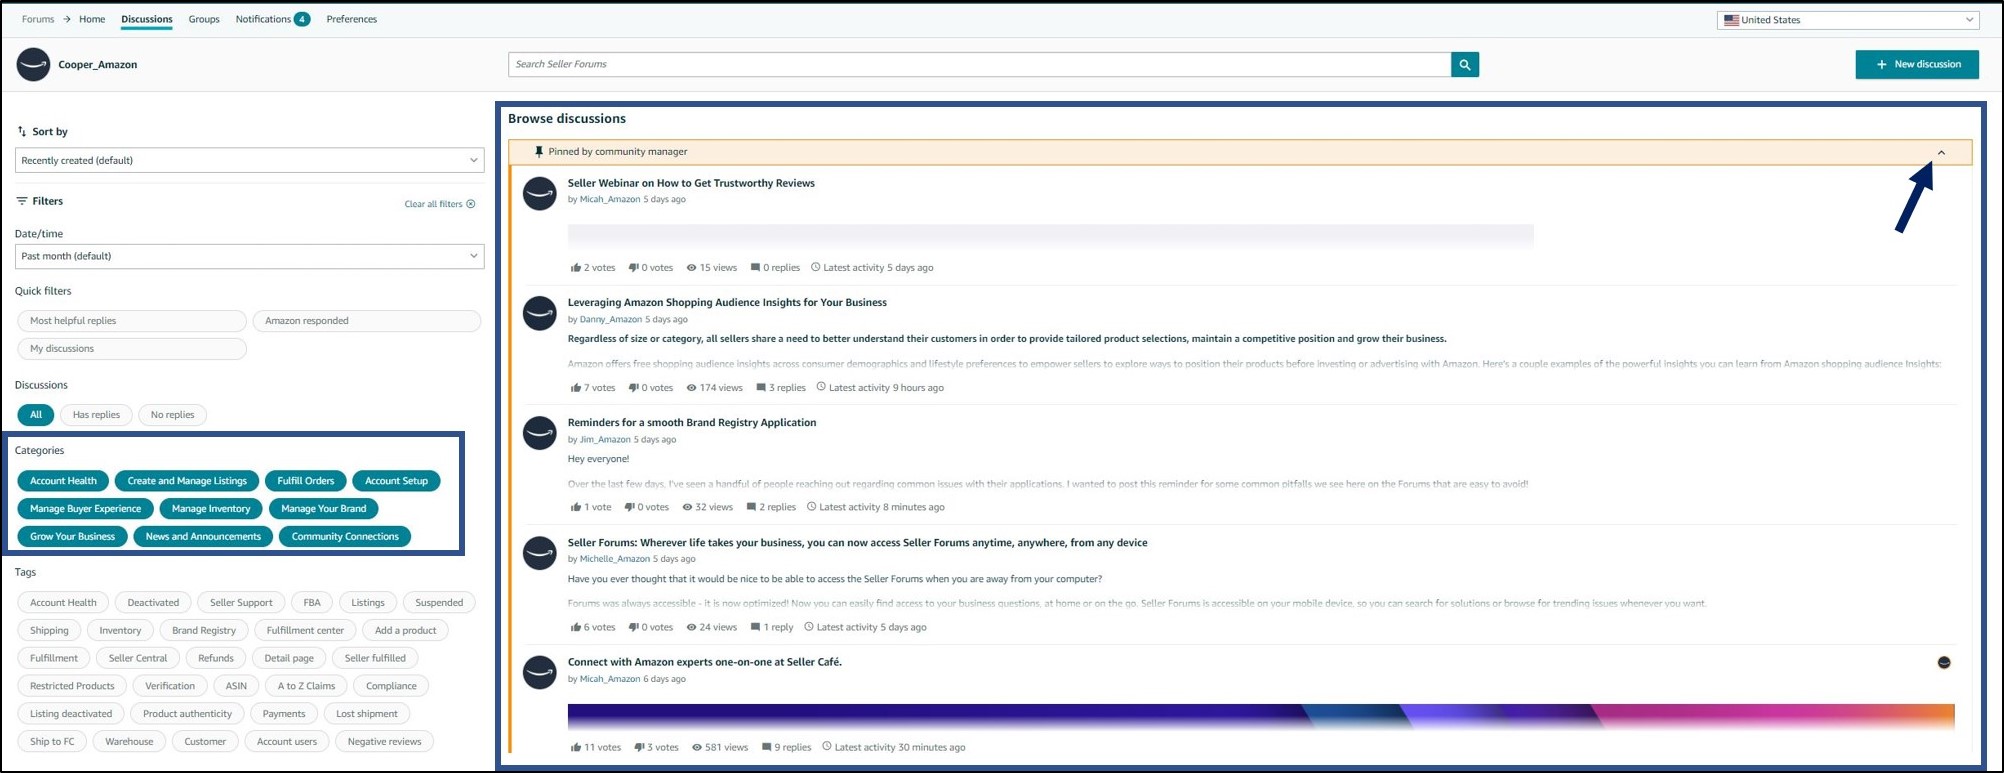Click thumbs-up on Seller Webinar post
The width and height of the screenshot is (2004, 773).
[576, 267]
